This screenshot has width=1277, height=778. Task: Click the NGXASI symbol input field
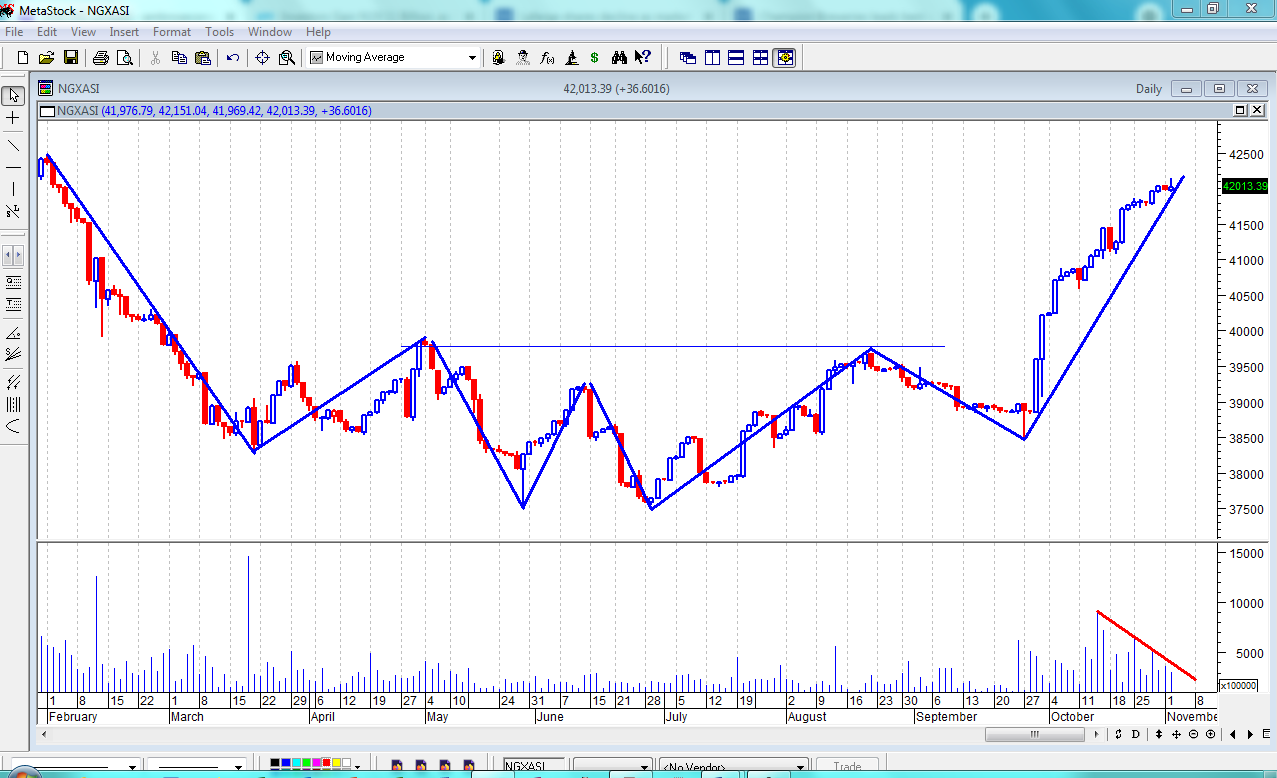coord(531,764)
